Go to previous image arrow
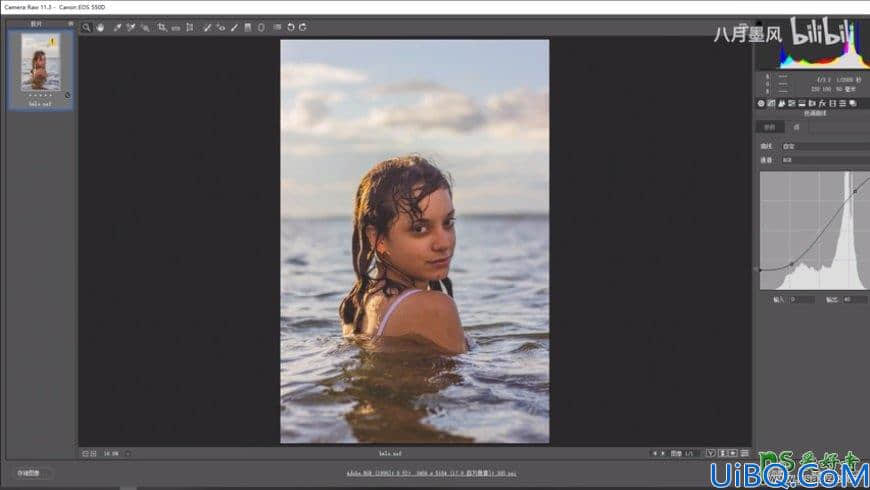The image size is (870, 490). 655,453
